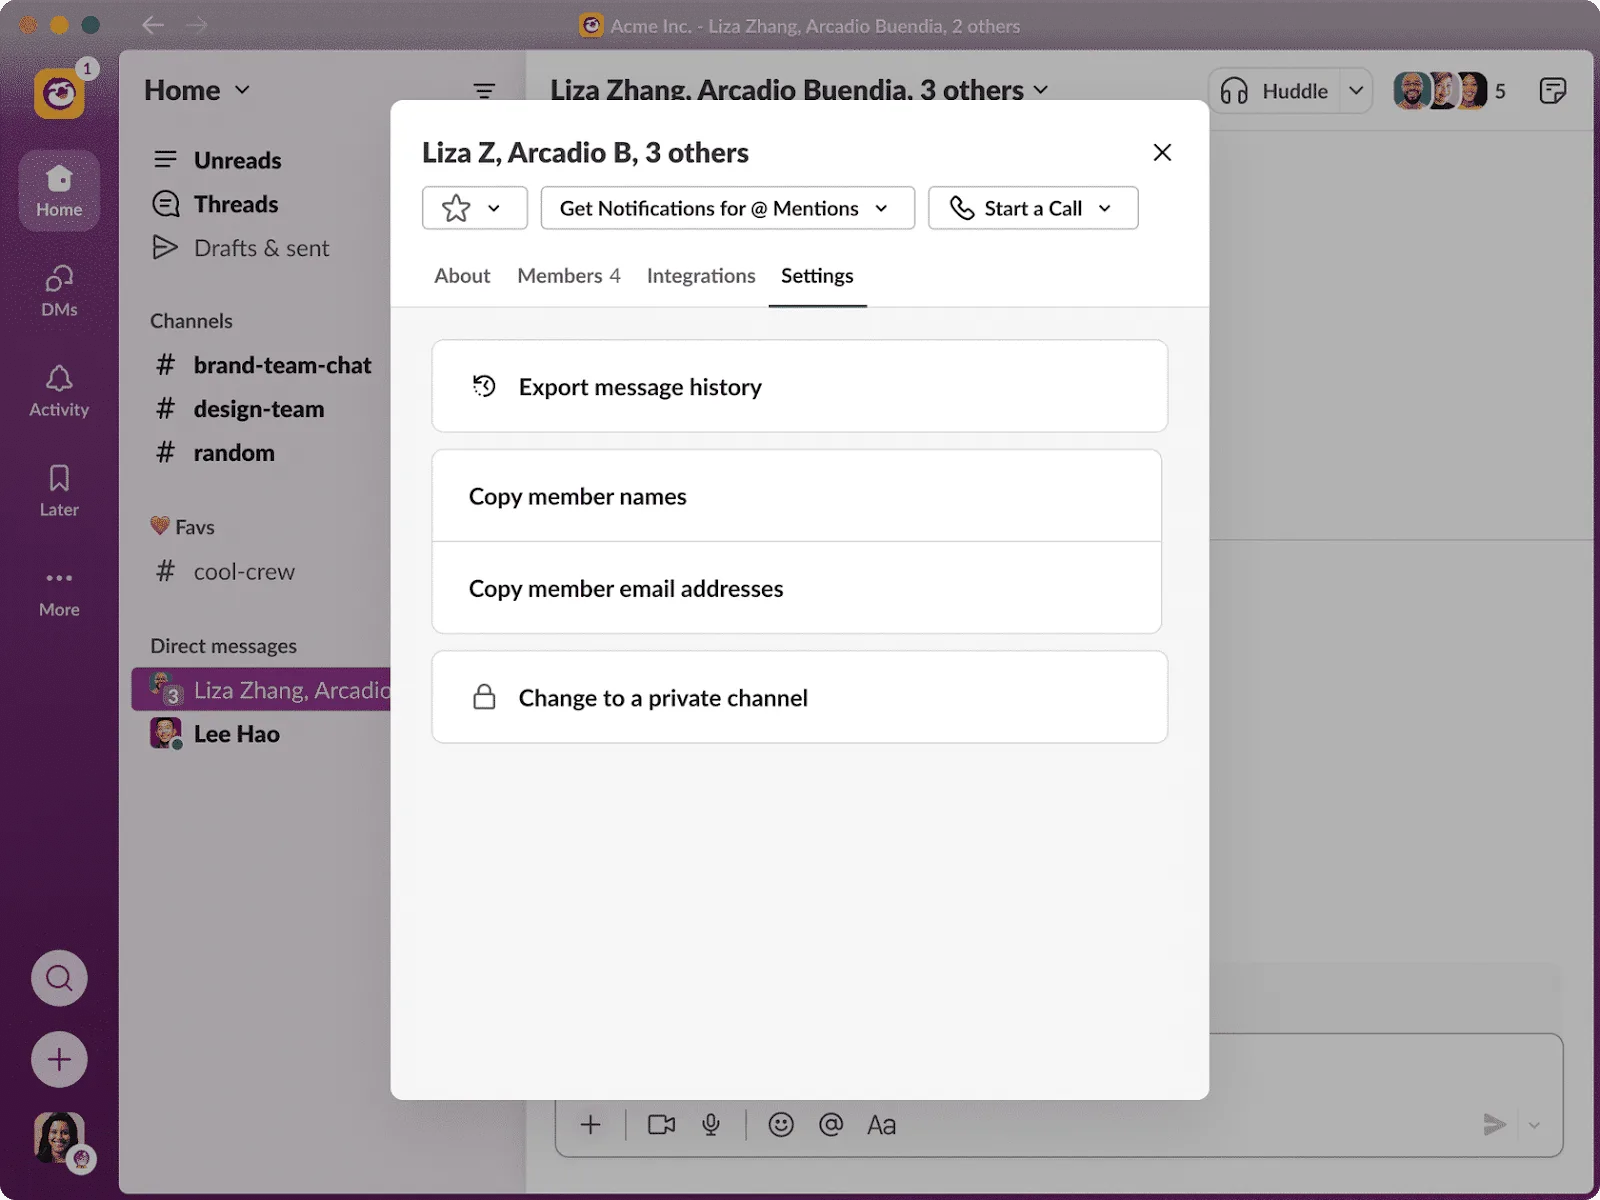Toggle star on this conversation

tap(457, 208)
